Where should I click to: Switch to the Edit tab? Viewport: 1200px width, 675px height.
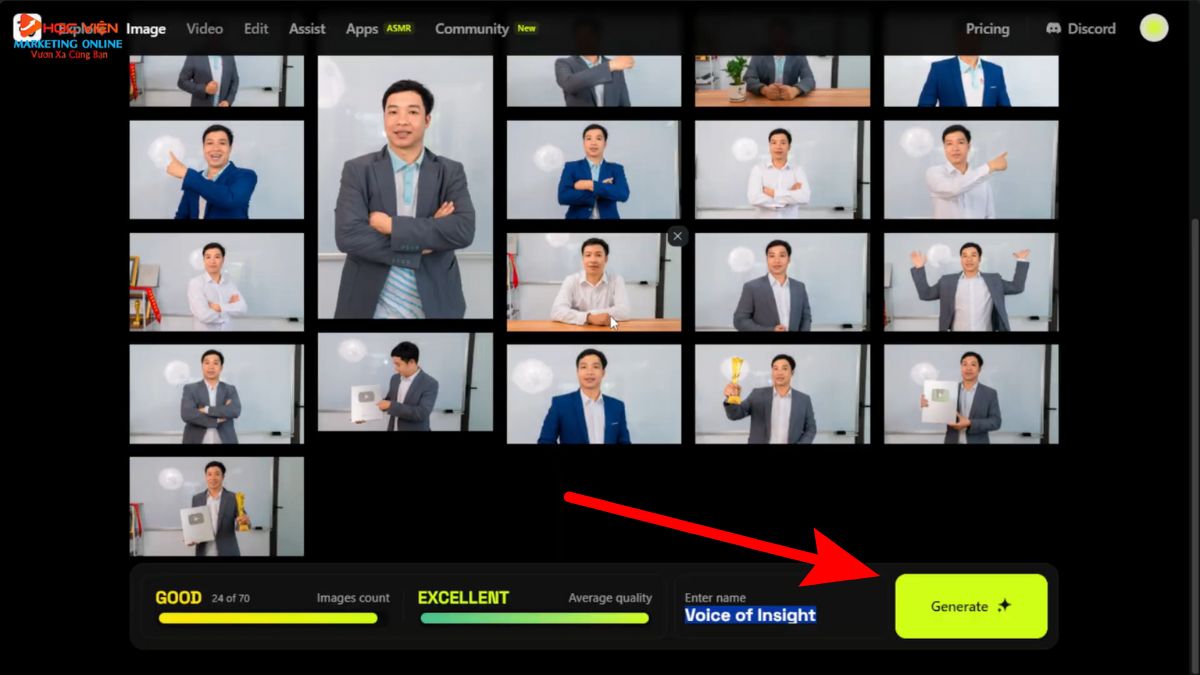pos(256,29)
